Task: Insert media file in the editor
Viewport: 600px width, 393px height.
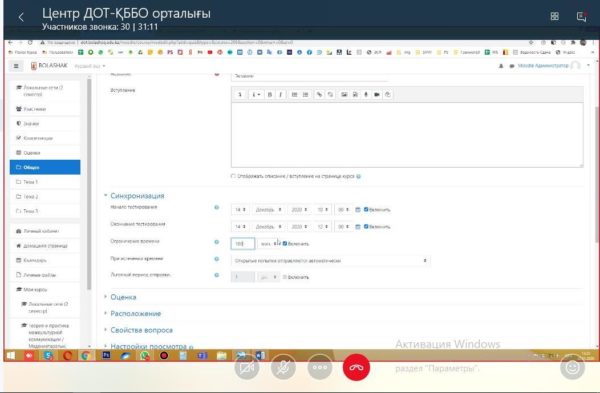Action: coord(355,95)
